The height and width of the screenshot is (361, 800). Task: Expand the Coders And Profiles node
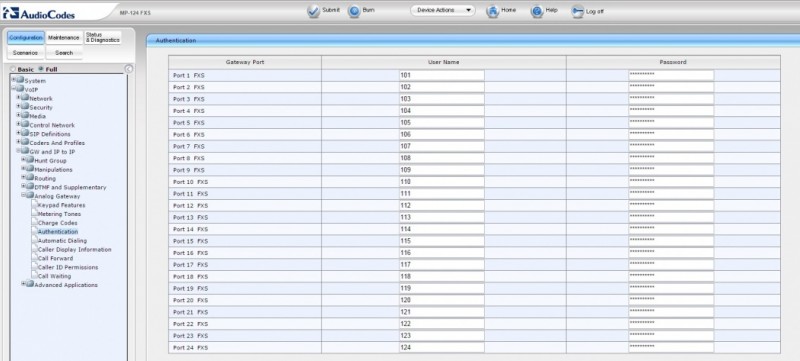pos(18,142)
